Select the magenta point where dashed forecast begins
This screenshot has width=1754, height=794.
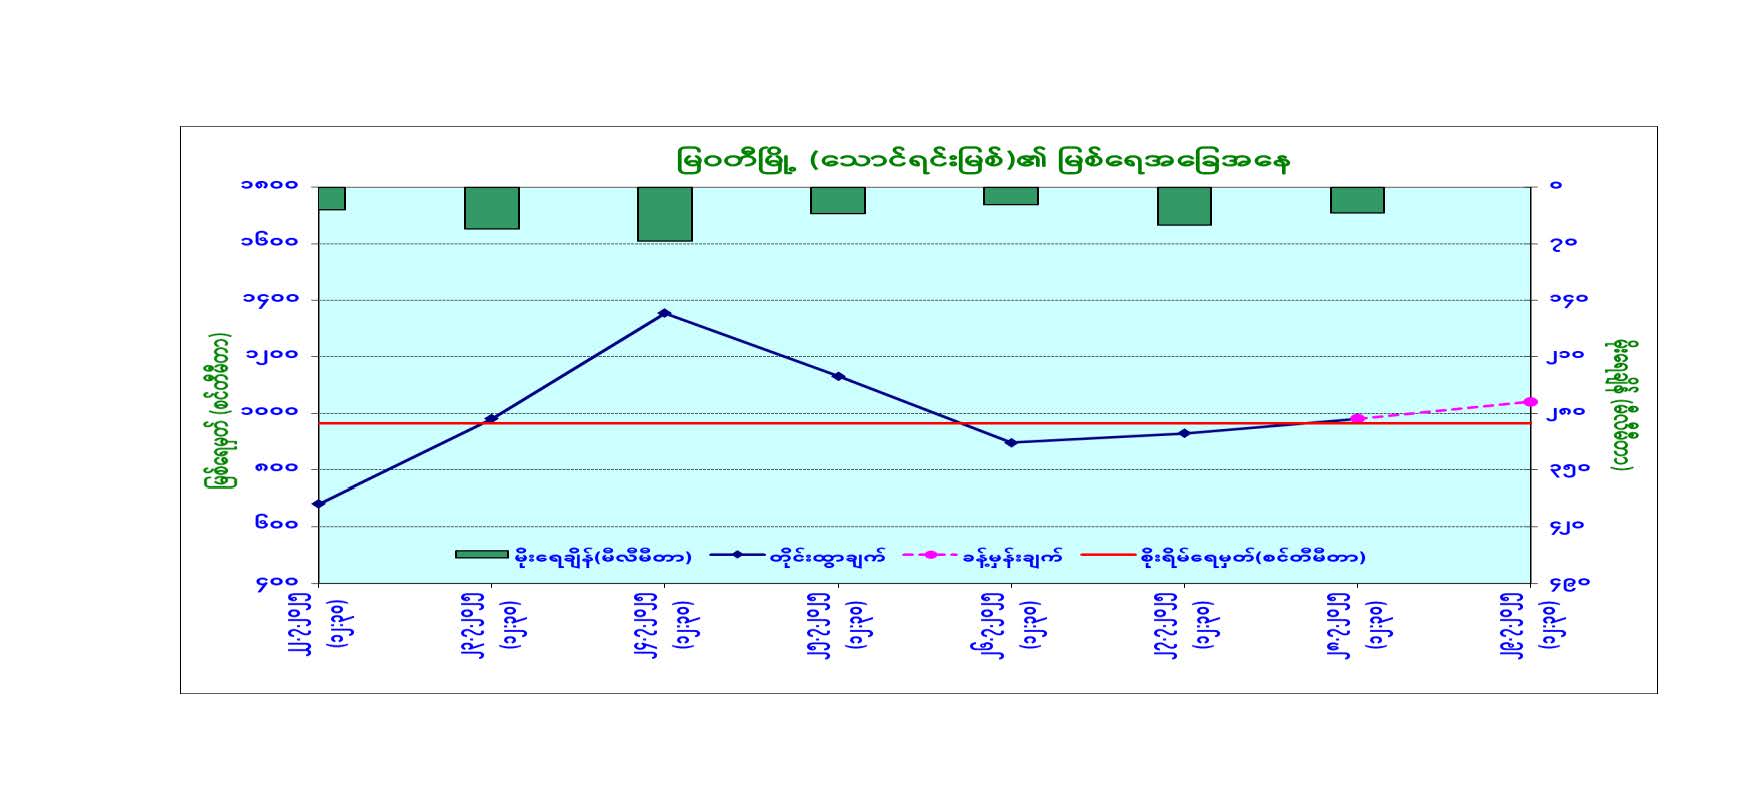click(x=1357, y=418)
